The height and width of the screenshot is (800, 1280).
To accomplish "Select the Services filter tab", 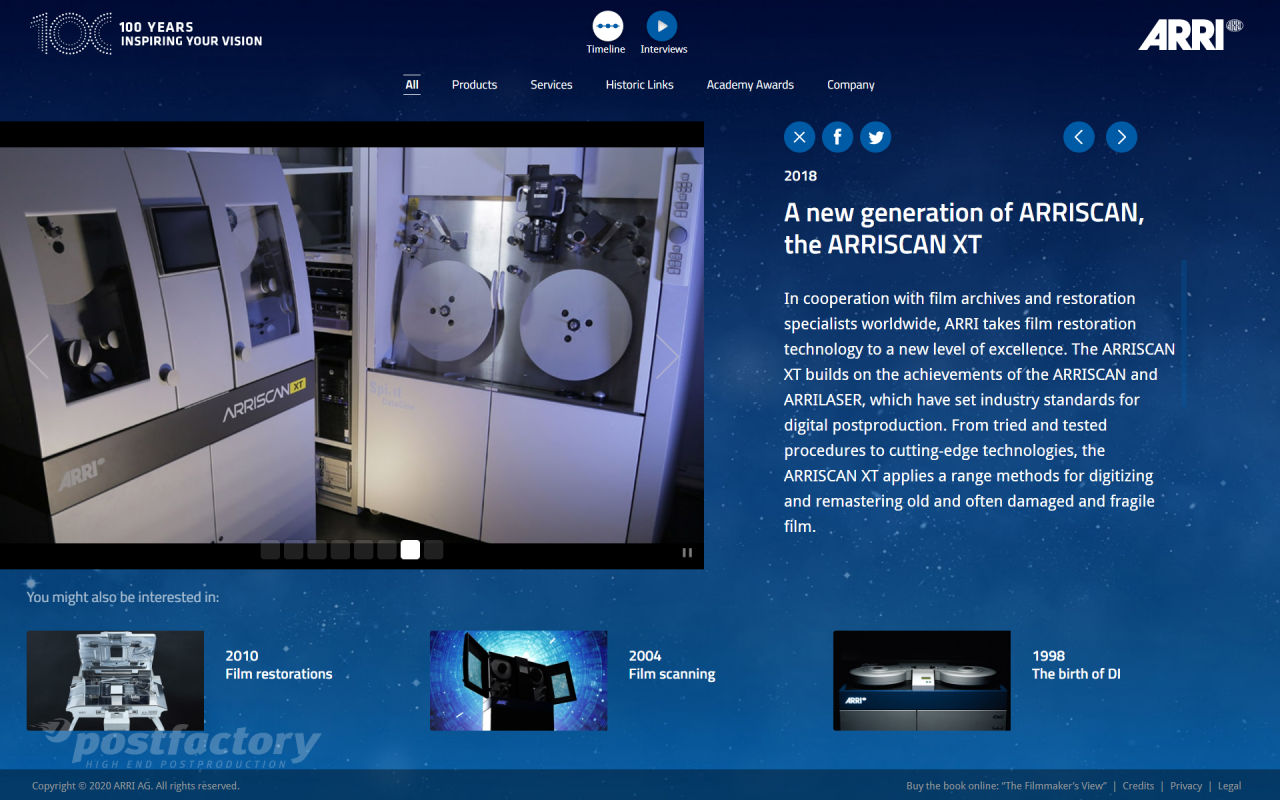I will point(551,85).
